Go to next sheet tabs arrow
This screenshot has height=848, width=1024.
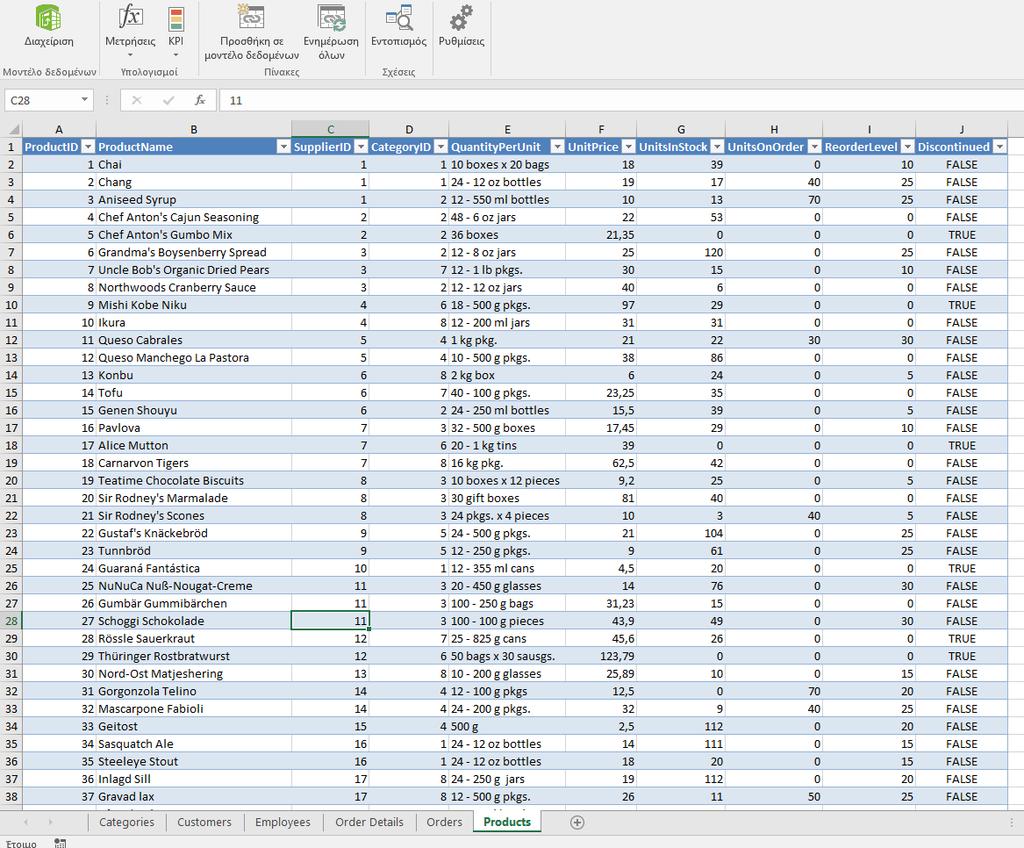50,823
